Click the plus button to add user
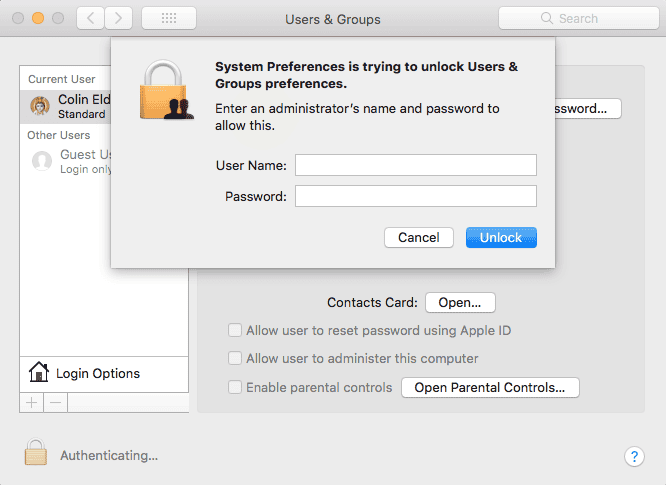The height and width of the screenshot is (485, 666). [31, 402]
